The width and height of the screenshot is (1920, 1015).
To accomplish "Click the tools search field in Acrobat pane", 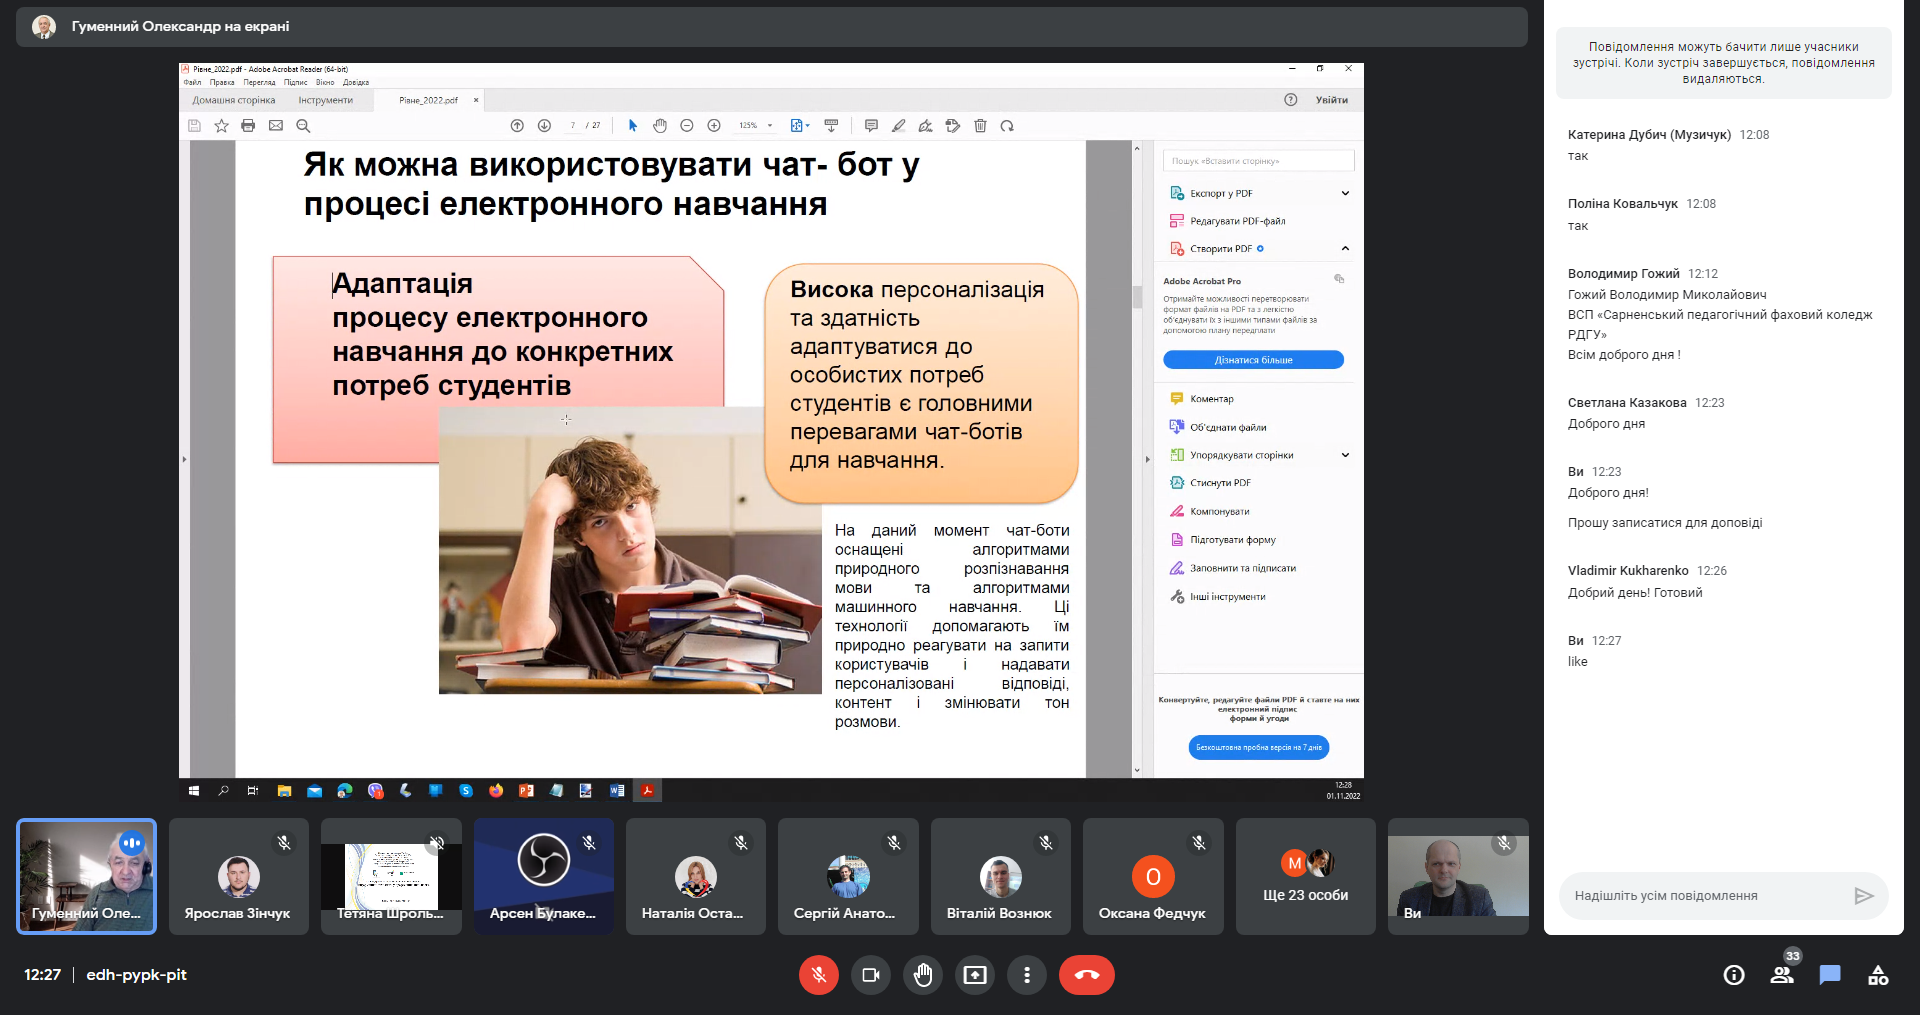I will pos(1258,161).
